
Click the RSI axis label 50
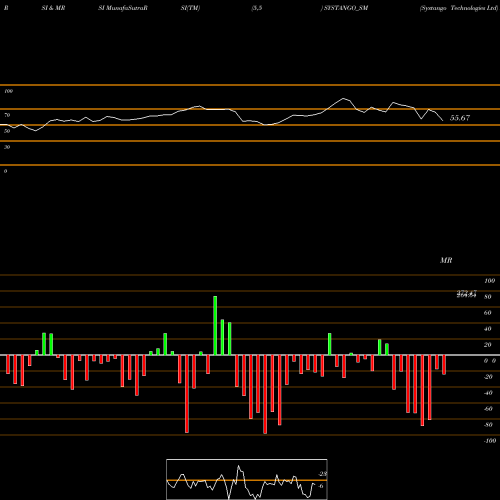pos(7,131)
